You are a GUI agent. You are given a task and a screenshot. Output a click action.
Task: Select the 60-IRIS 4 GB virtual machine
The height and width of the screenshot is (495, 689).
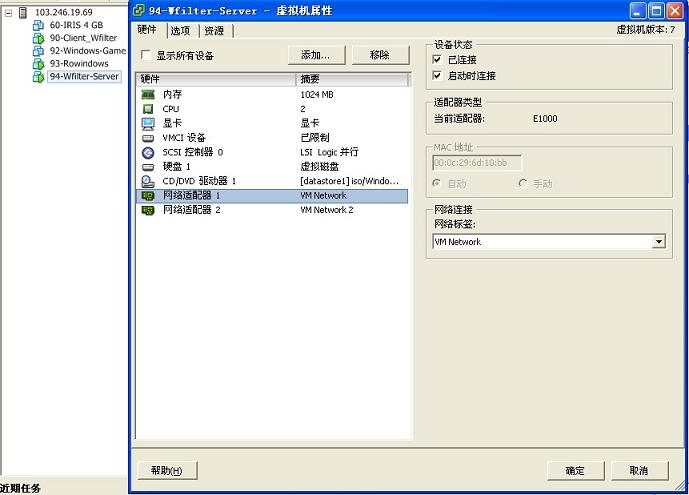tap(75, 25)
